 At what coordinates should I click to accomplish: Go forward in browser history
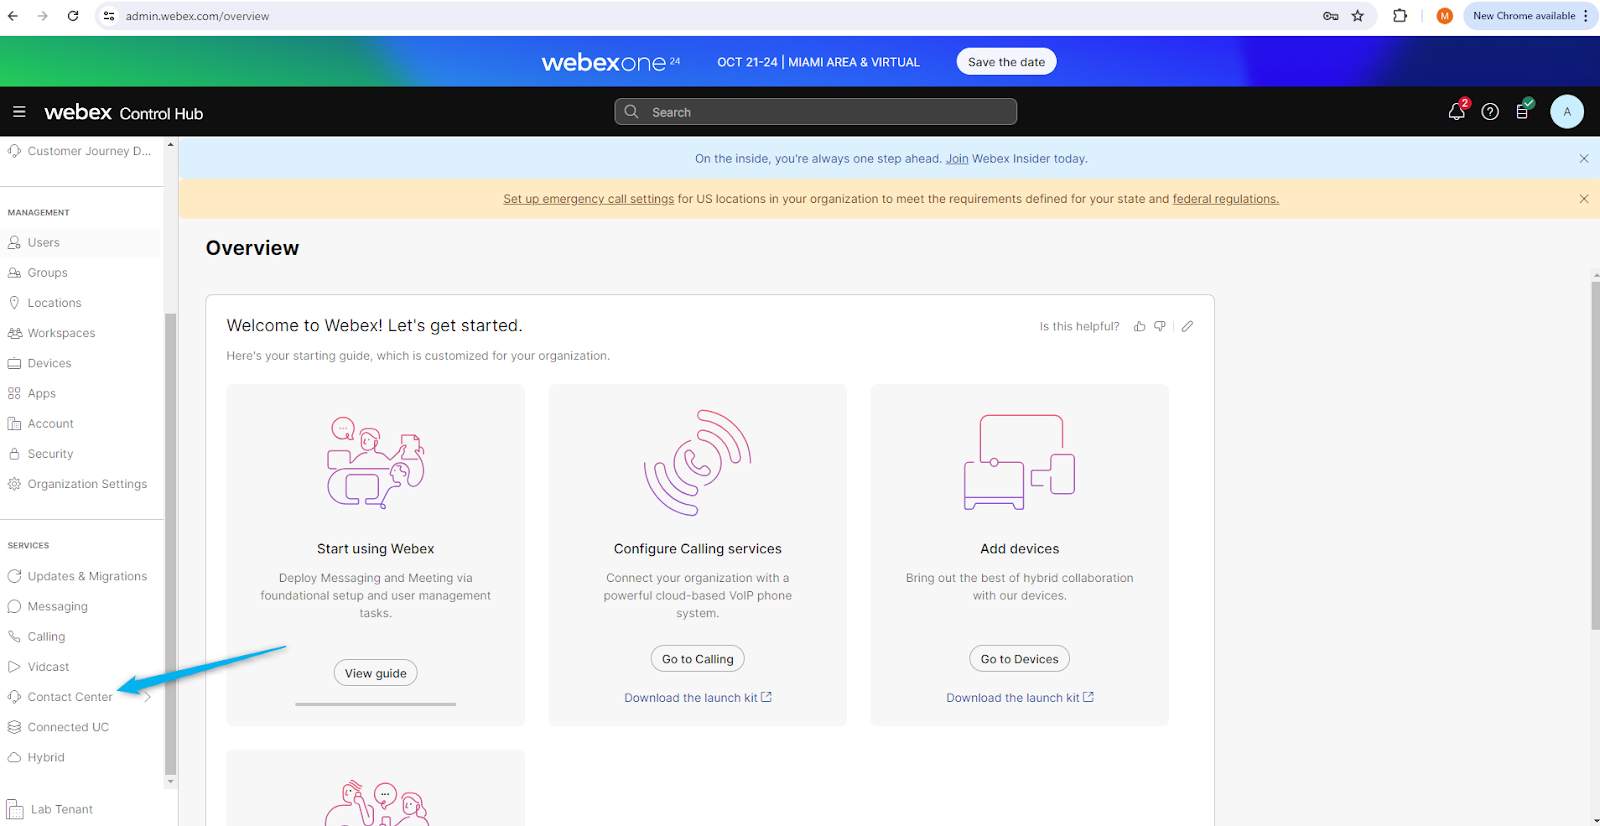click(x=42, y=16)
